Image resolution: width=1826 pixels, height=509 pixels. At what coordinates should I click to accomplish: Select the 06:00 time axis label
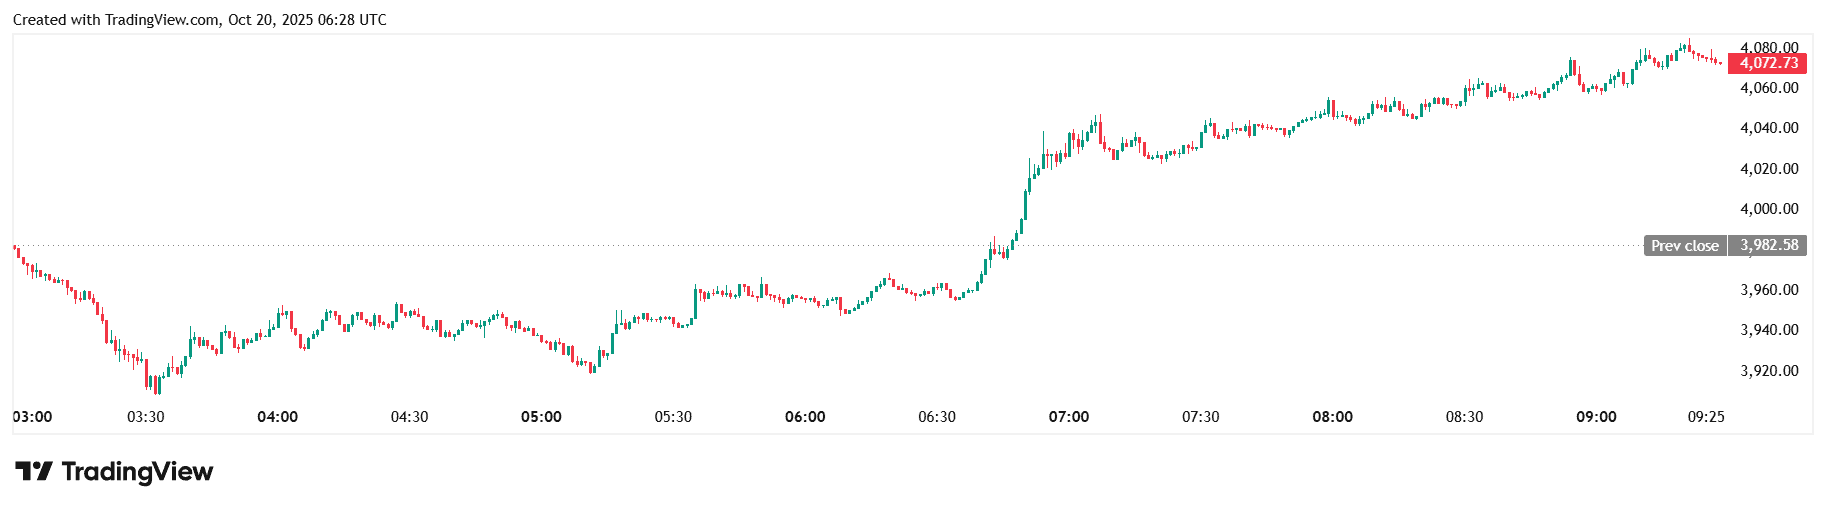pyautogui.click(x=805, y=417)
